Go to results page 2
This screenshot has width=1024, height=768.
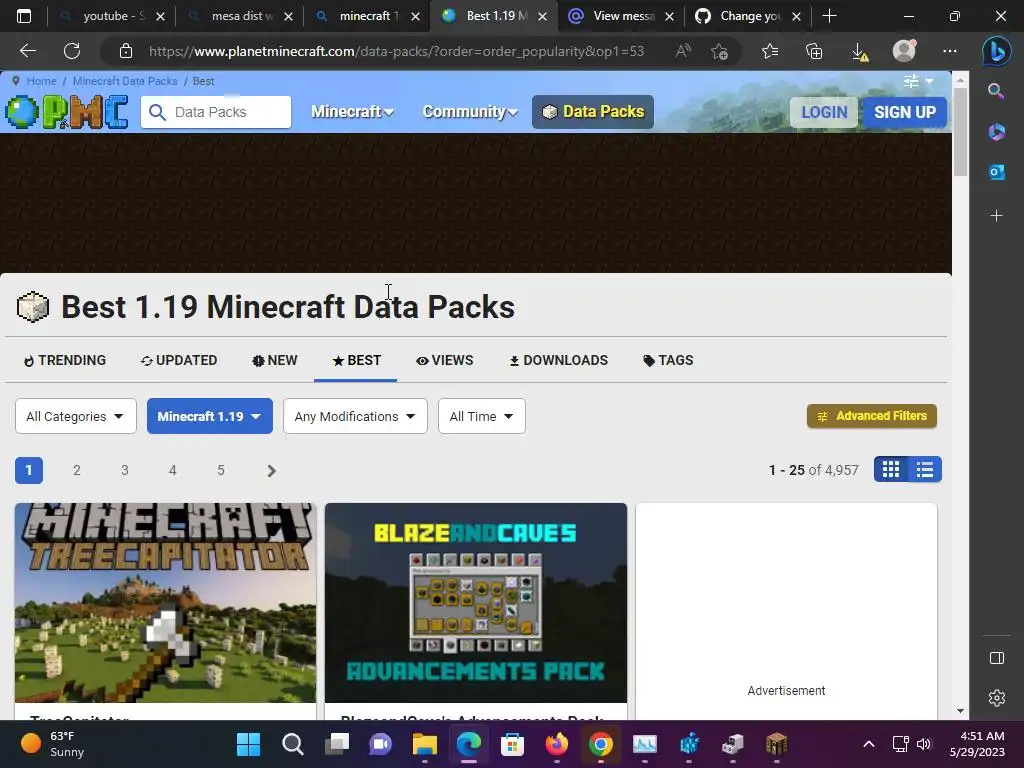click(x=76, y=470)
